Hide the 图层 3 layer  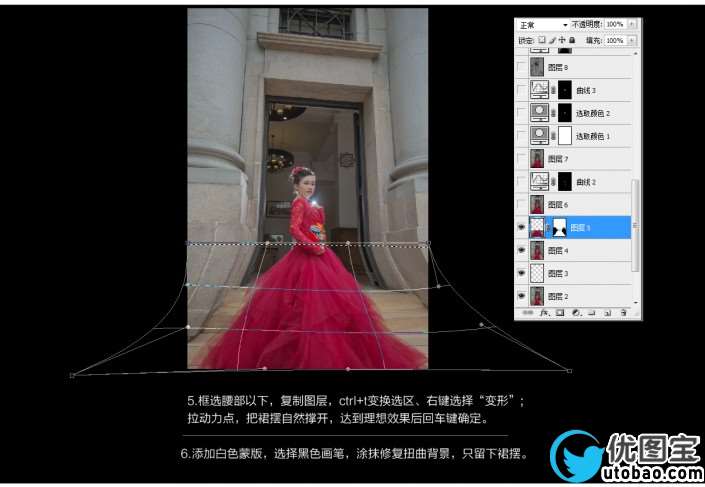point(522,273)
